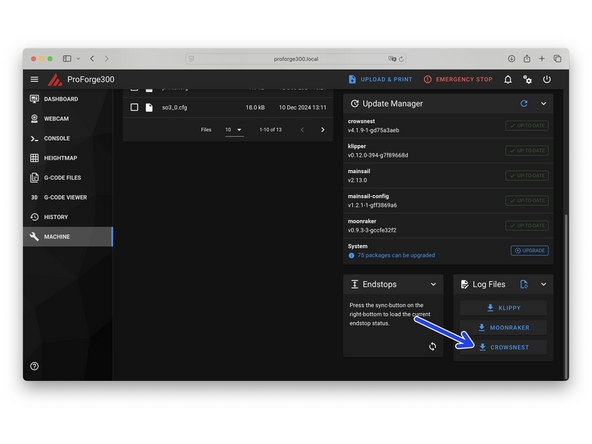Open files per page dropdown
Image resolution: width=592 pixels, height=444 pixels.
coord(234,130)
